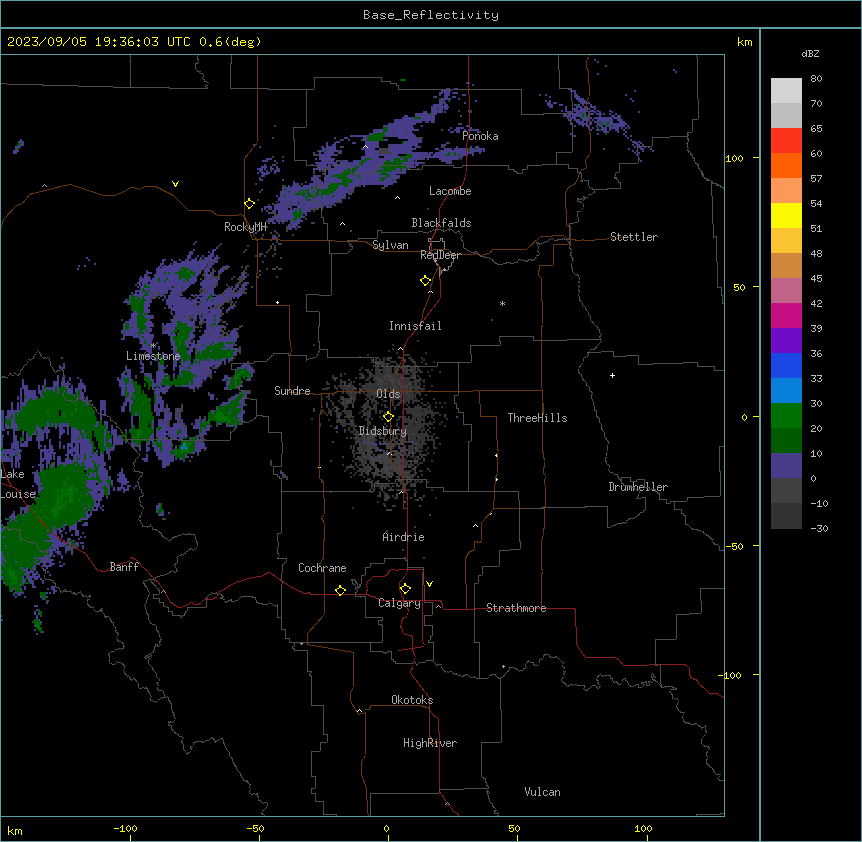
Task: Click the ThreeHills label
Action: point(537,418)
